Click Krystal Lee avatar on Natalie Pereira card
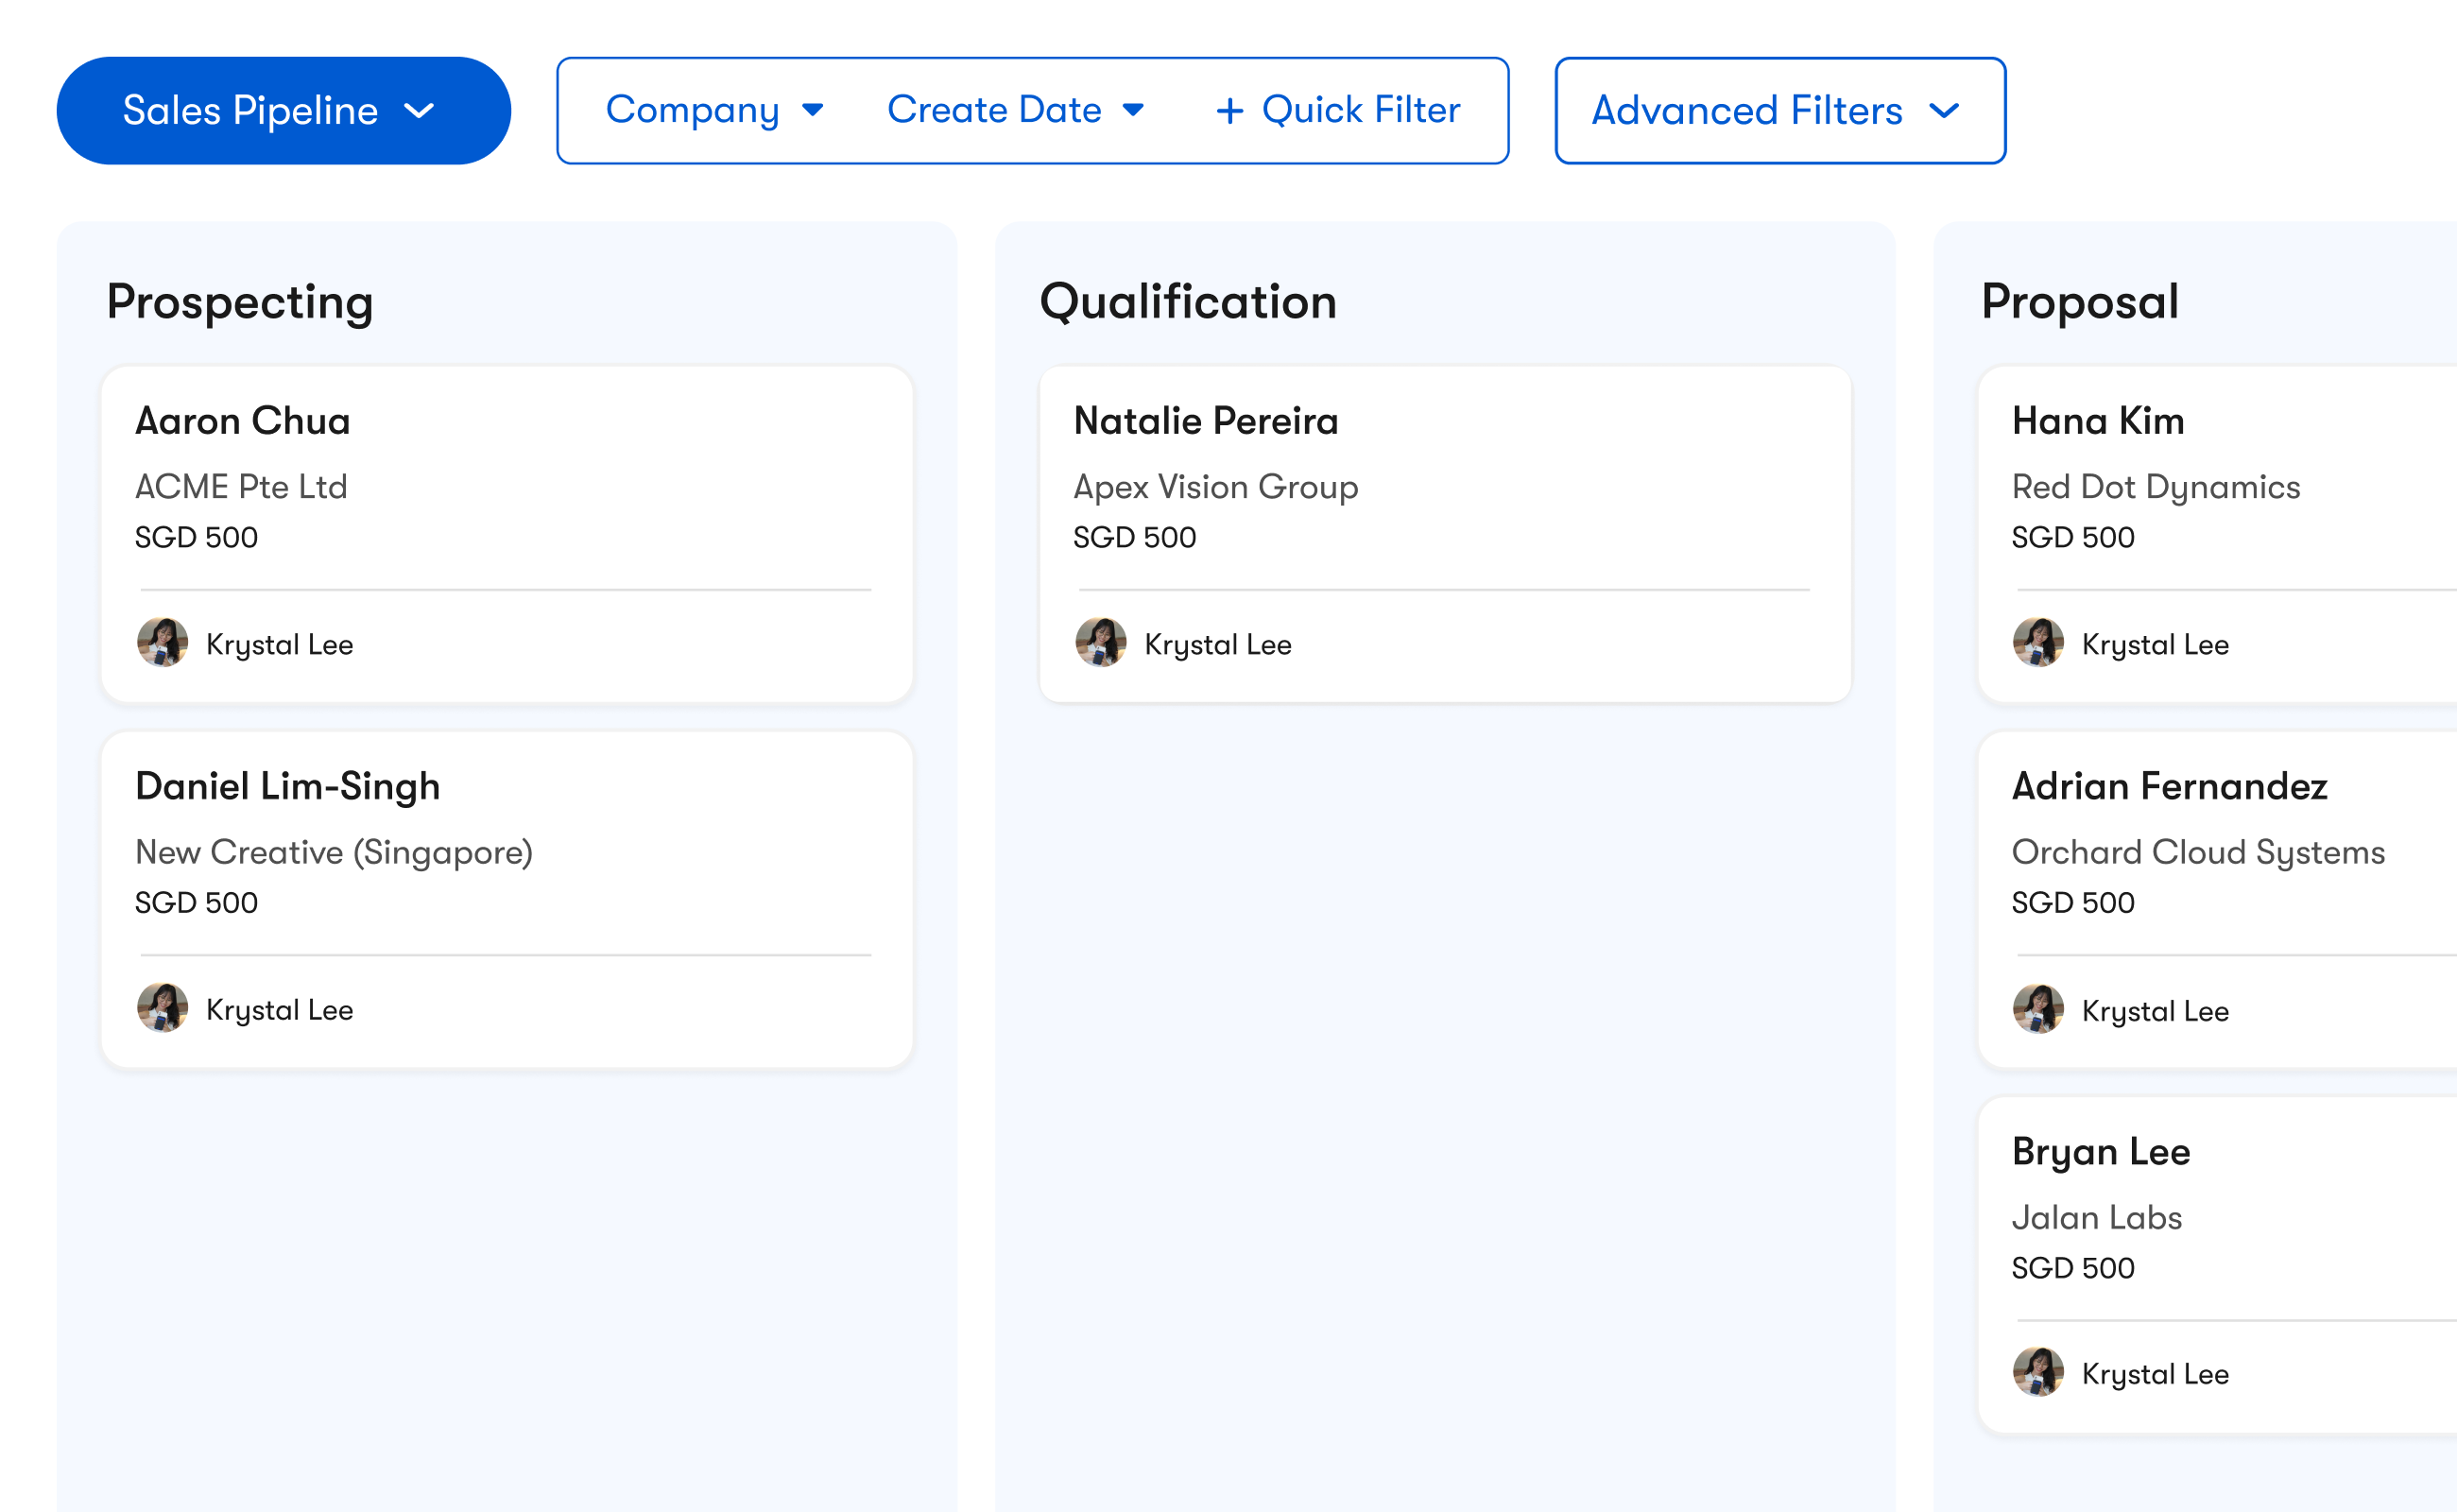Viewport: 2457px width, 1512px height. 1100,643
